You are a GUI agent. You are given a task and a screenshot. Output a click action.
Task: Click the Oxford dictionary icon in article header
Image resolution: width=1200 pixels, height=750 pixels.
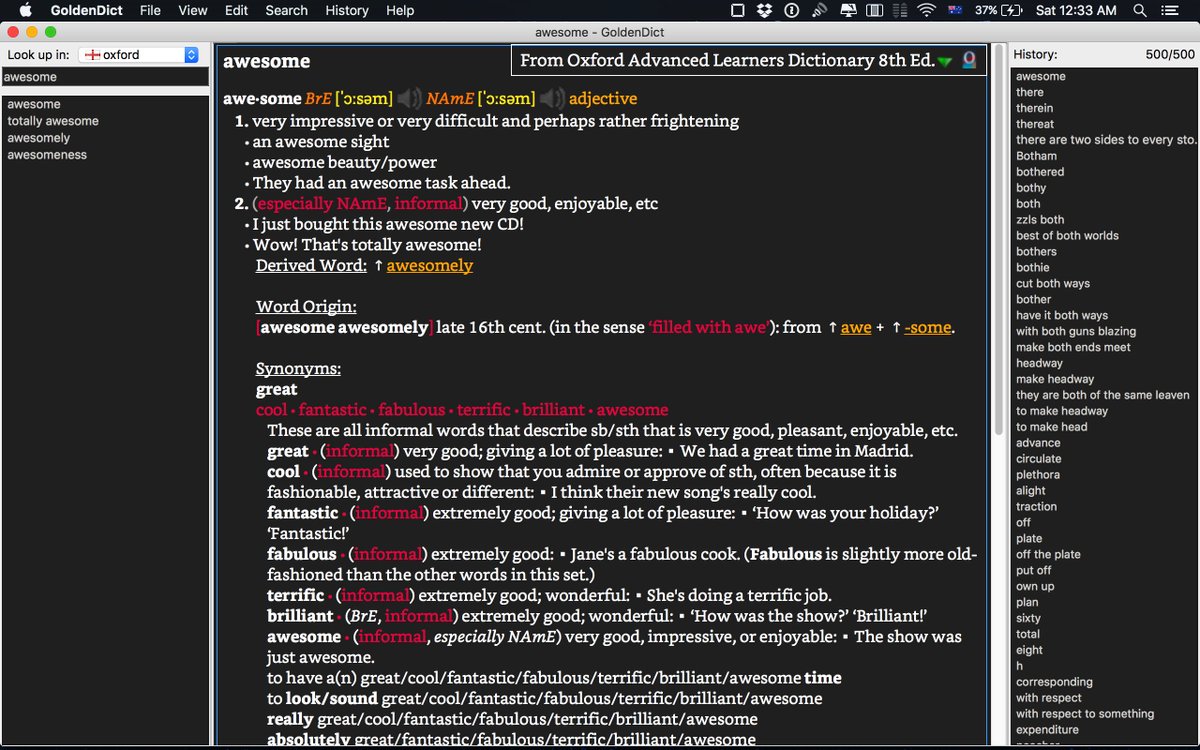[969, 61]
